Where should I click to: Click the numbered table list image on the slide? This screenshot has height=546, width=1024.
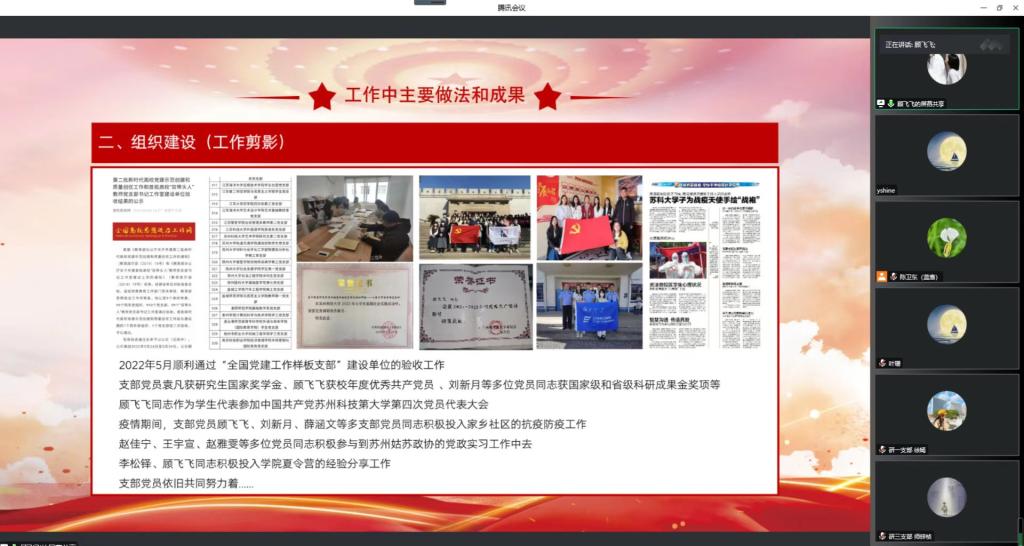click(x=250, y=263)
